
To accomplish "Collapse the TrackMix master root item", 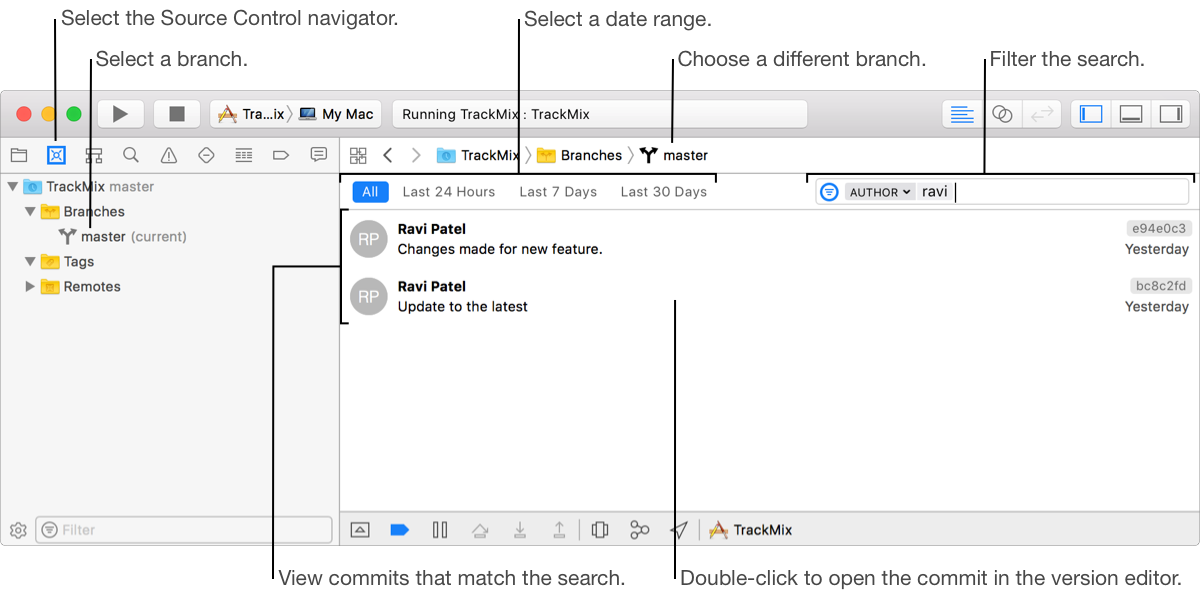I will pyautogui.click(x=12, y=186).
